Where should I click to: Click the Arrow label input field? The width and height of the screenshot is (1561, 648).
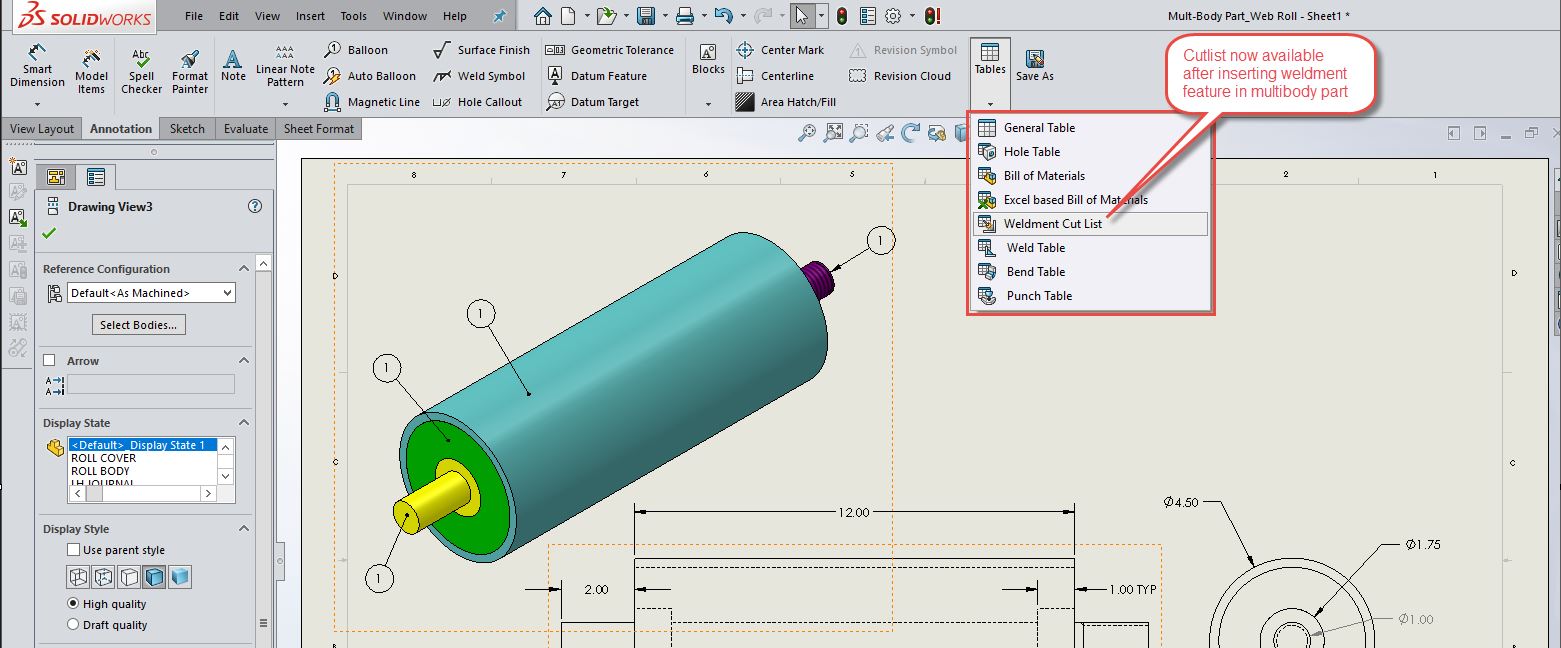pyautogui.click(x=151, y=384)
